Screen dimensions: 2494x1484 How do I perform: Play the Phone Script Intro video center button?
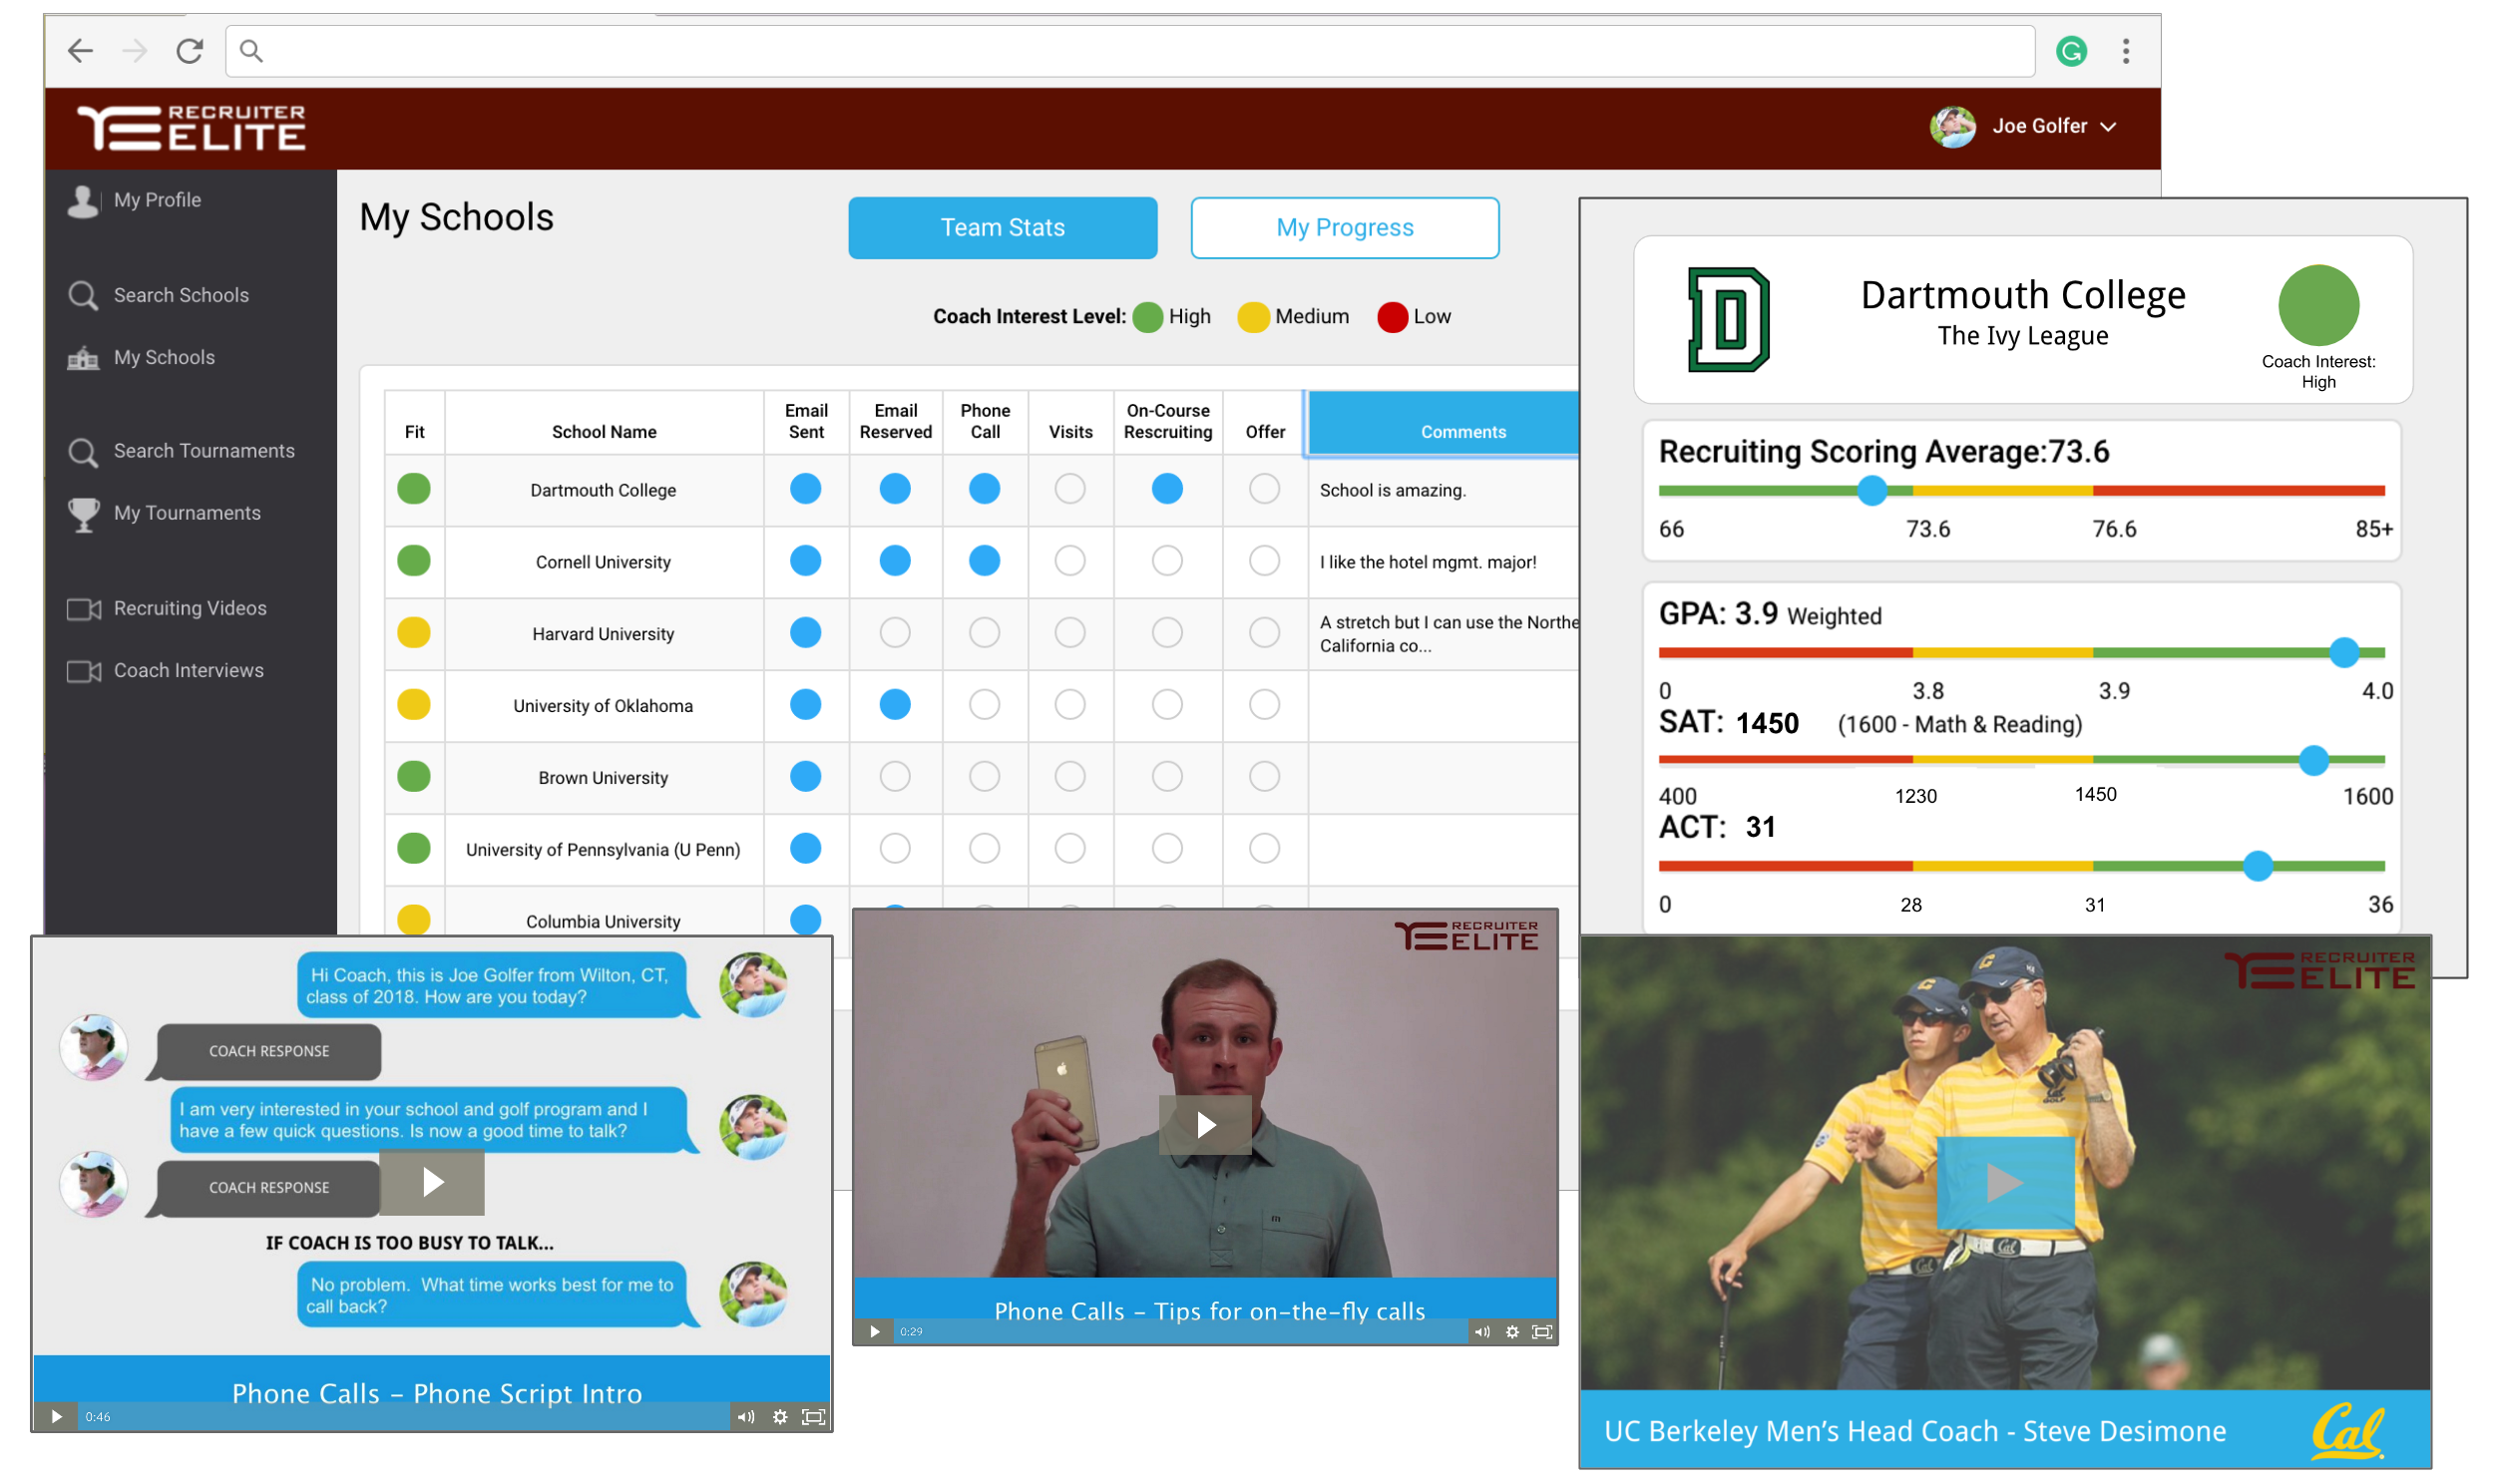point(432,1183)
